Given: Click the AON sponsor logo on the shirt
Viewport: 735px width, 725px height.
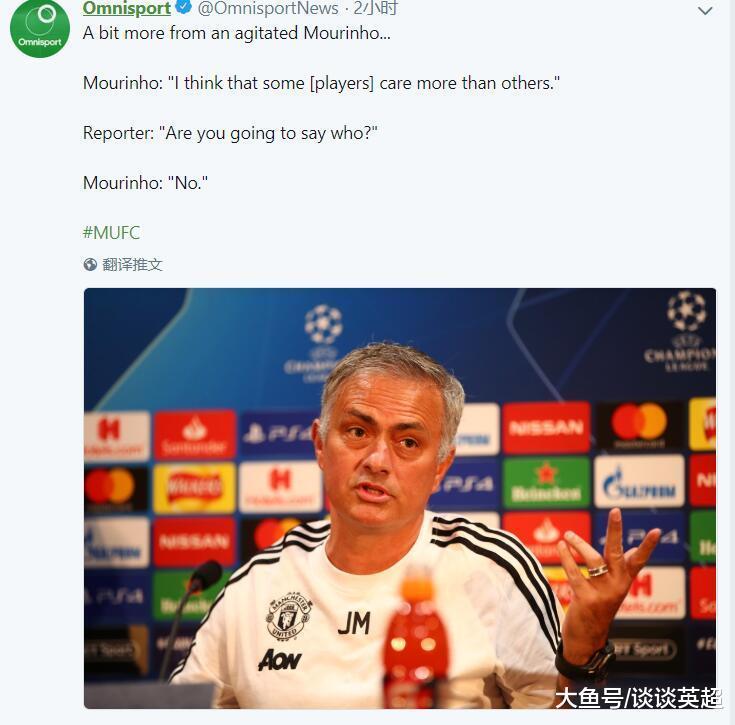Looking at the screenshot, I should tap(279, 660).
